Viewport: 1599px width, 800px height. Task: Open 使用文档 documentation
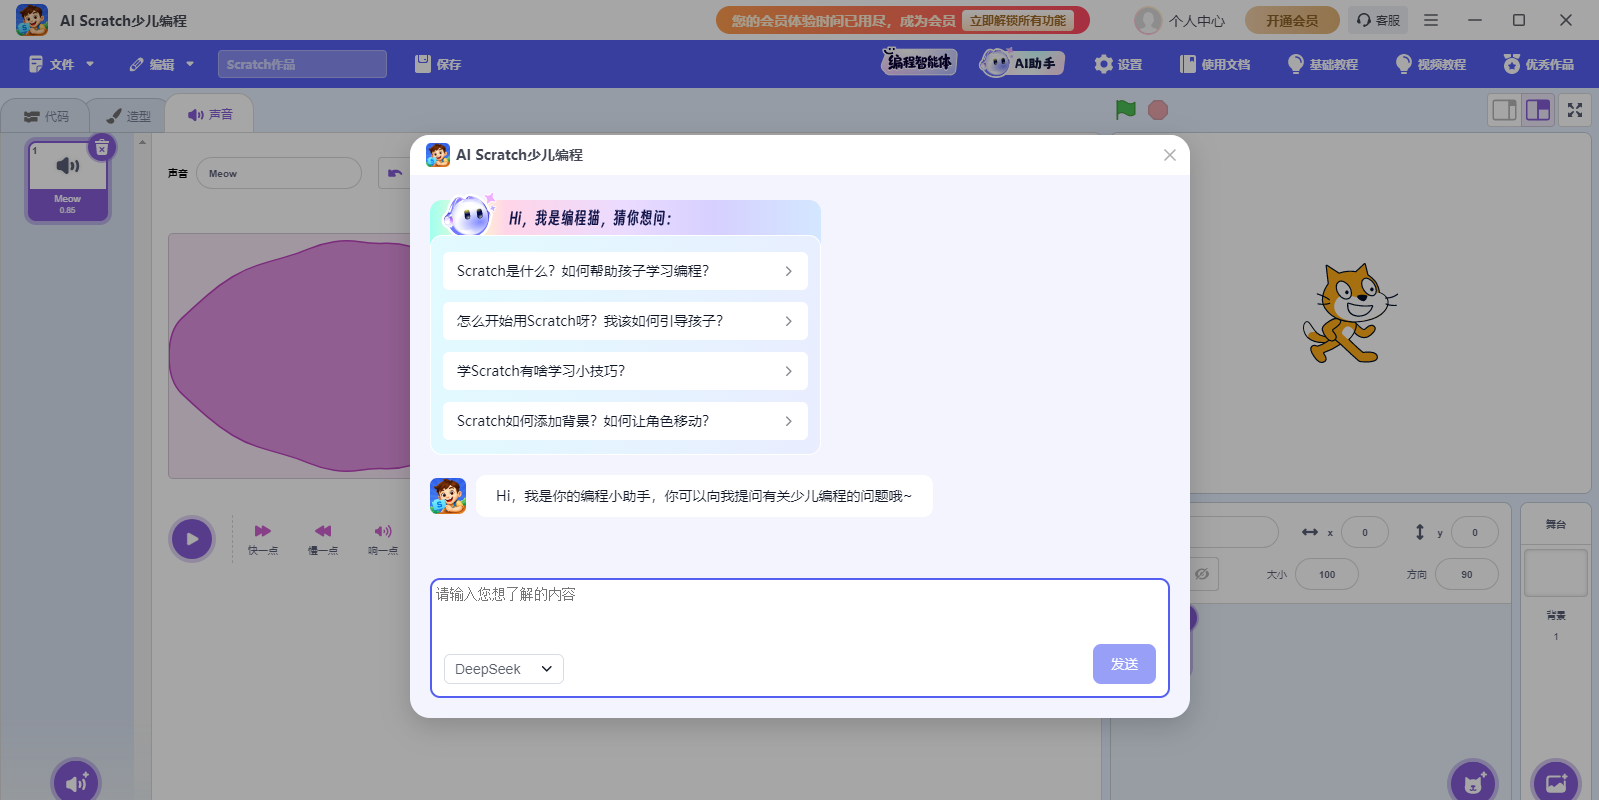tap(1215, 64)
